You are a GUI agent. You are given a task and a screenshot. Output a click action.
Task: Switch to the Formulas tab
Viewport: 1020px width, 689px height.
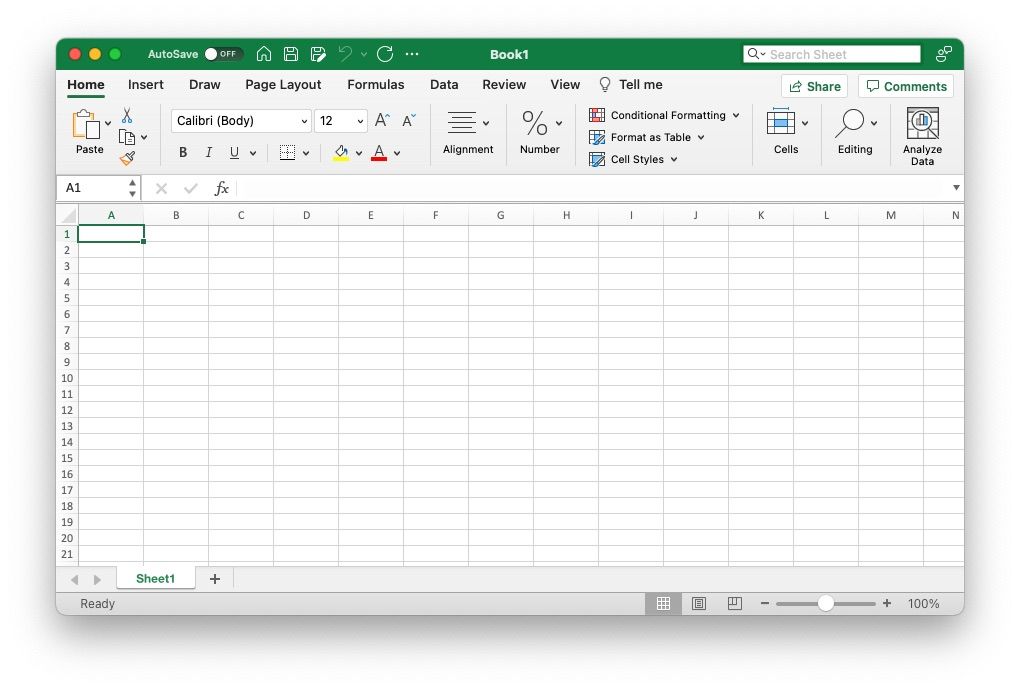376,84
